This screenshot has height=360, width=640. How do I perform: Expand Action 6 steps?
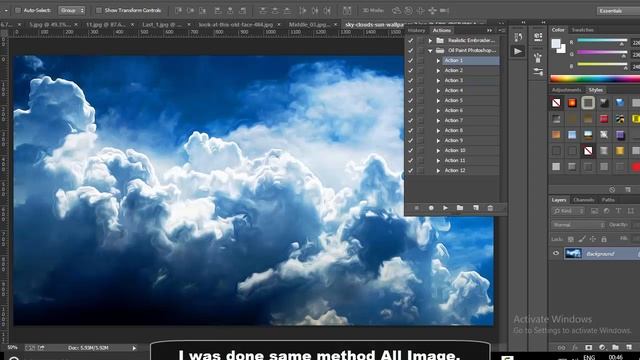(x=438, y=111)
